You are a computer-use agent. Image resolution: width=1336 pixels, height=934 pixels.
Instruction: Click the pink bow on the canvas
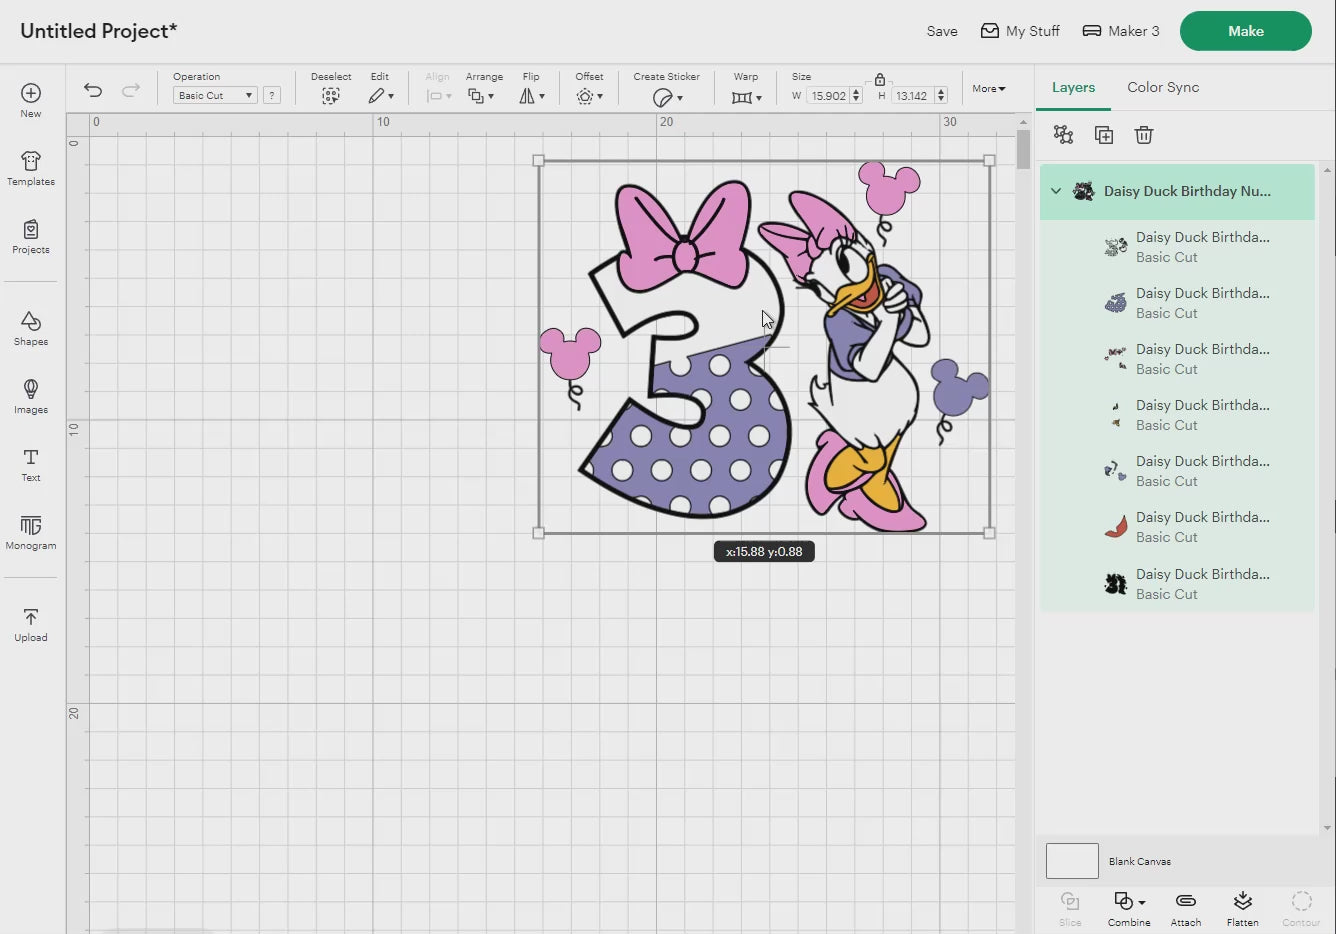coord(683,236)
